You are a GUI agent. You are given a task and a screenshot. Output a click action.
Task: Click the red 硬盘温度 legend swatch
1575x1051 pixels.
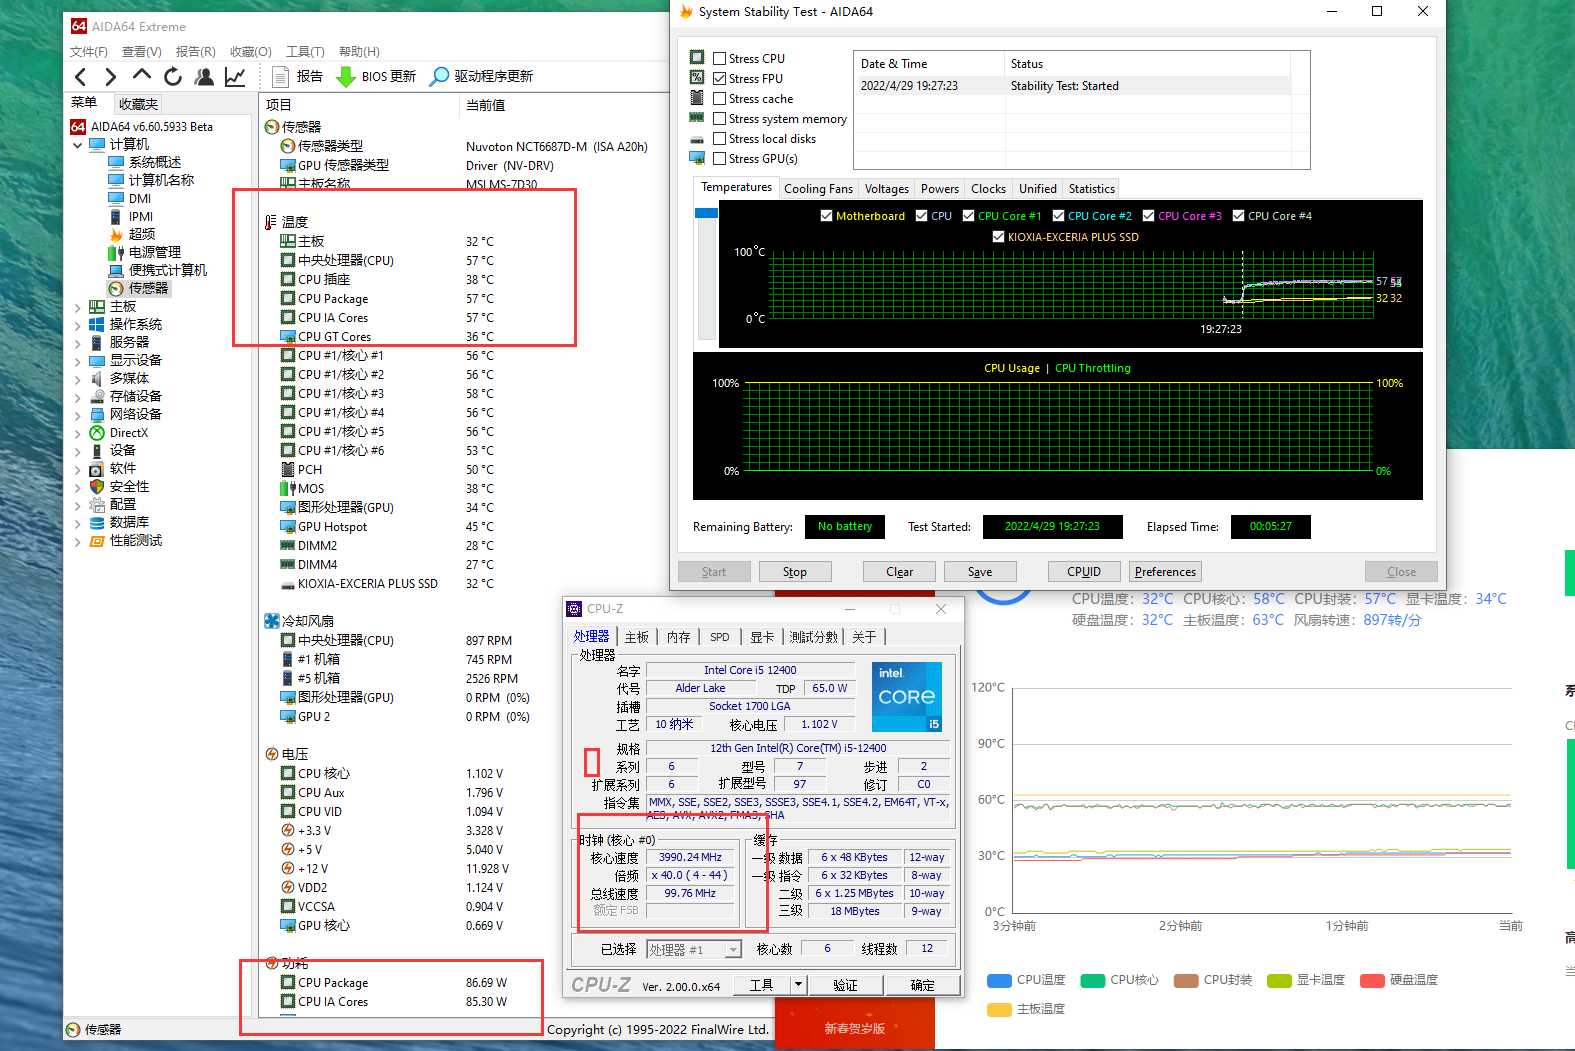point(1372,981)
